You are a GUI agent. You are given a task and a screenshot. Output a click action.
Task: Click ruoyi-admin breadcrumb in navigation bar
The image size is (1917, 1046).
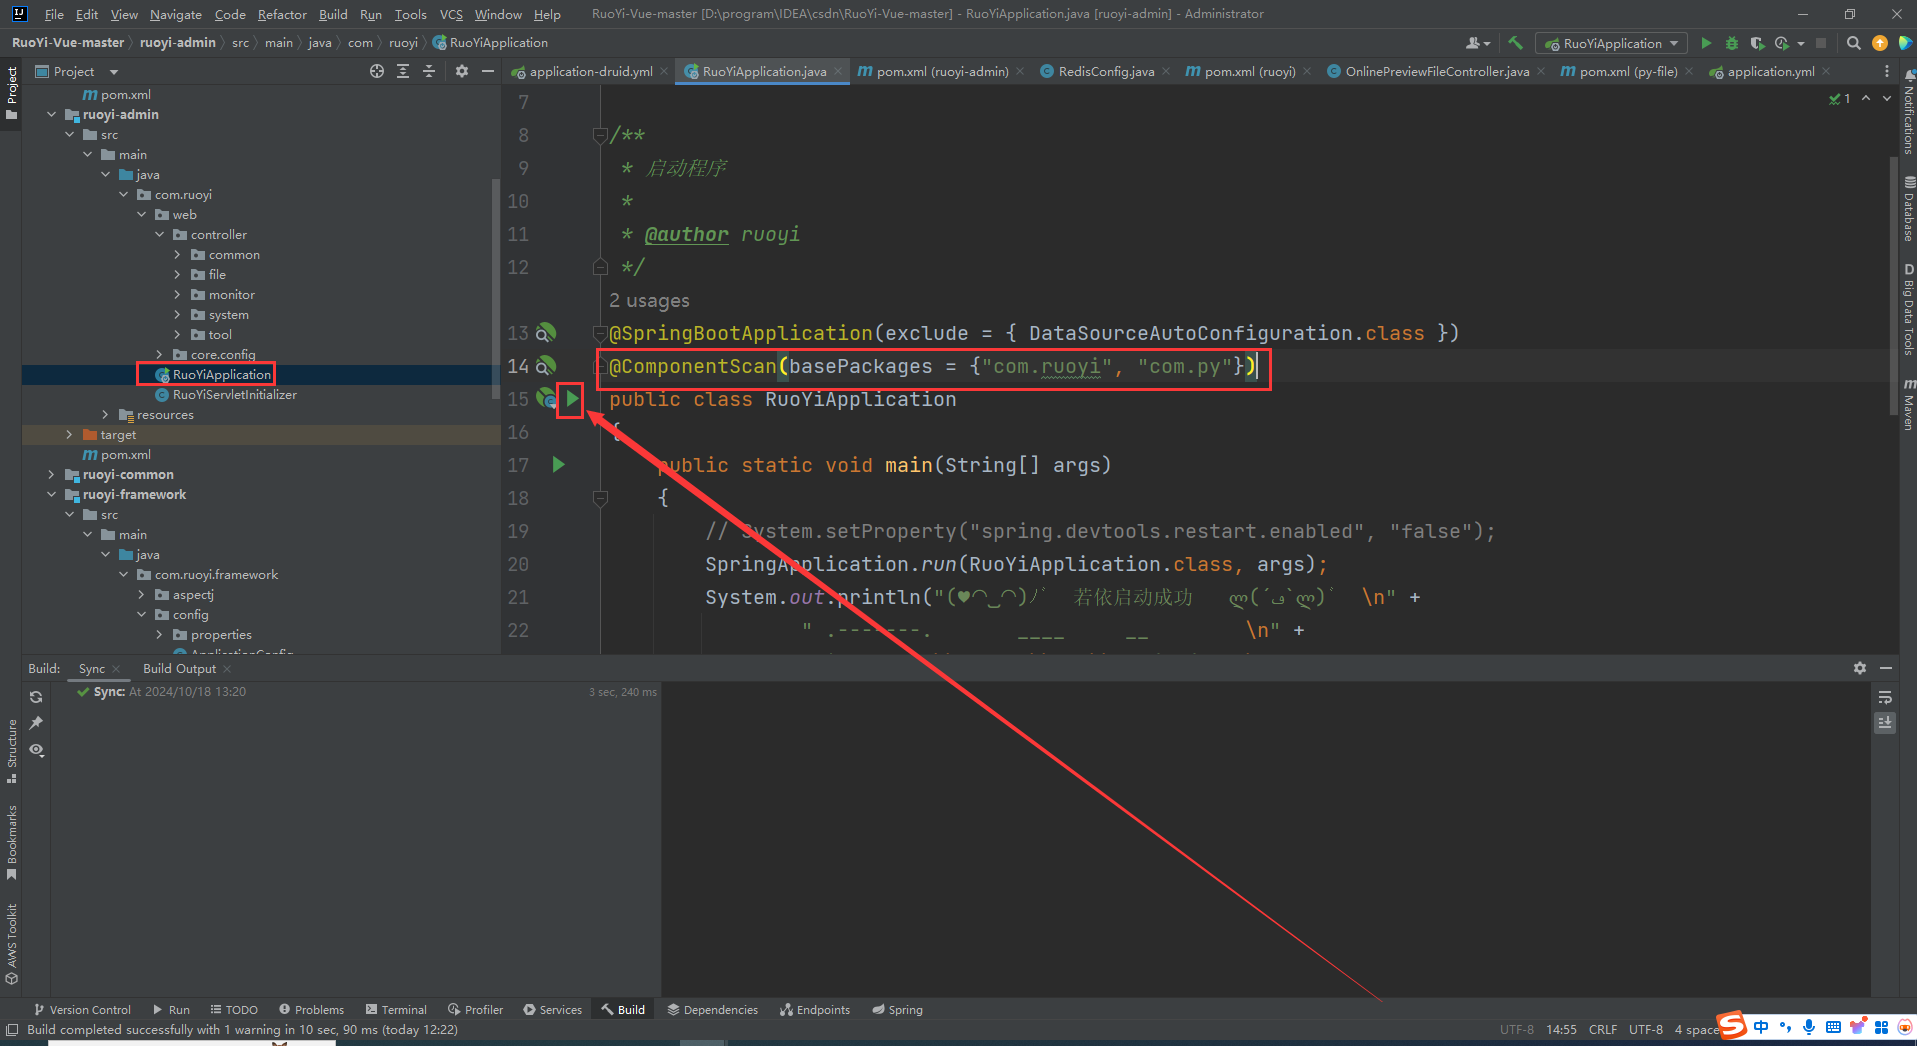coord(177,42)
